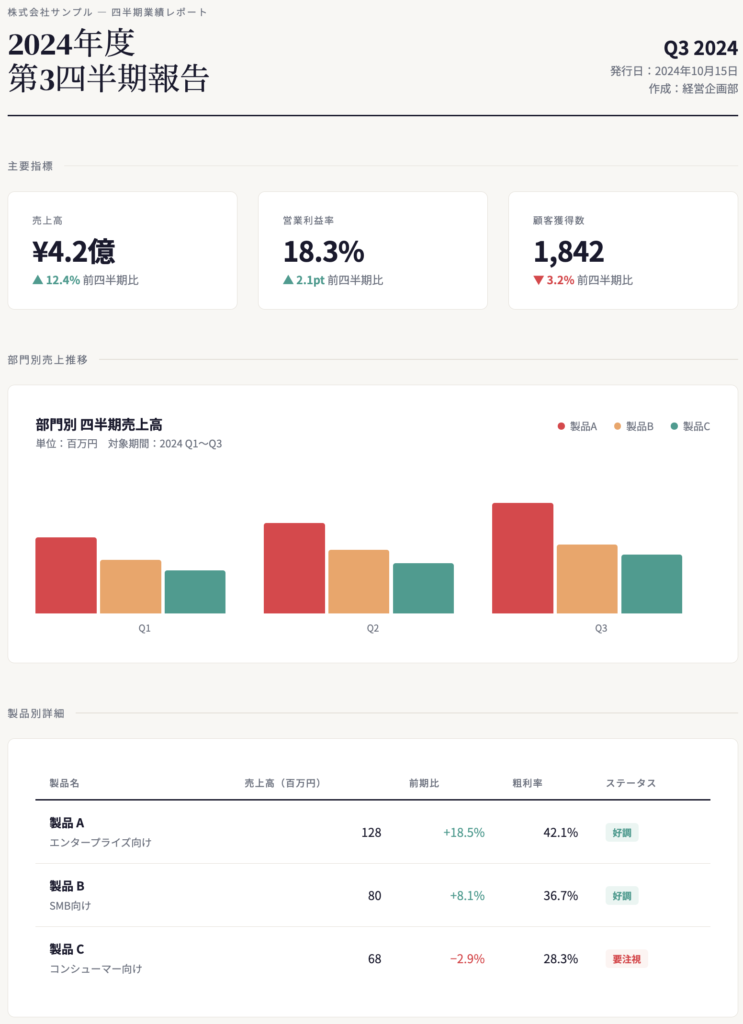
Task: Select the 製品 C product name
Action: [67, 948]
